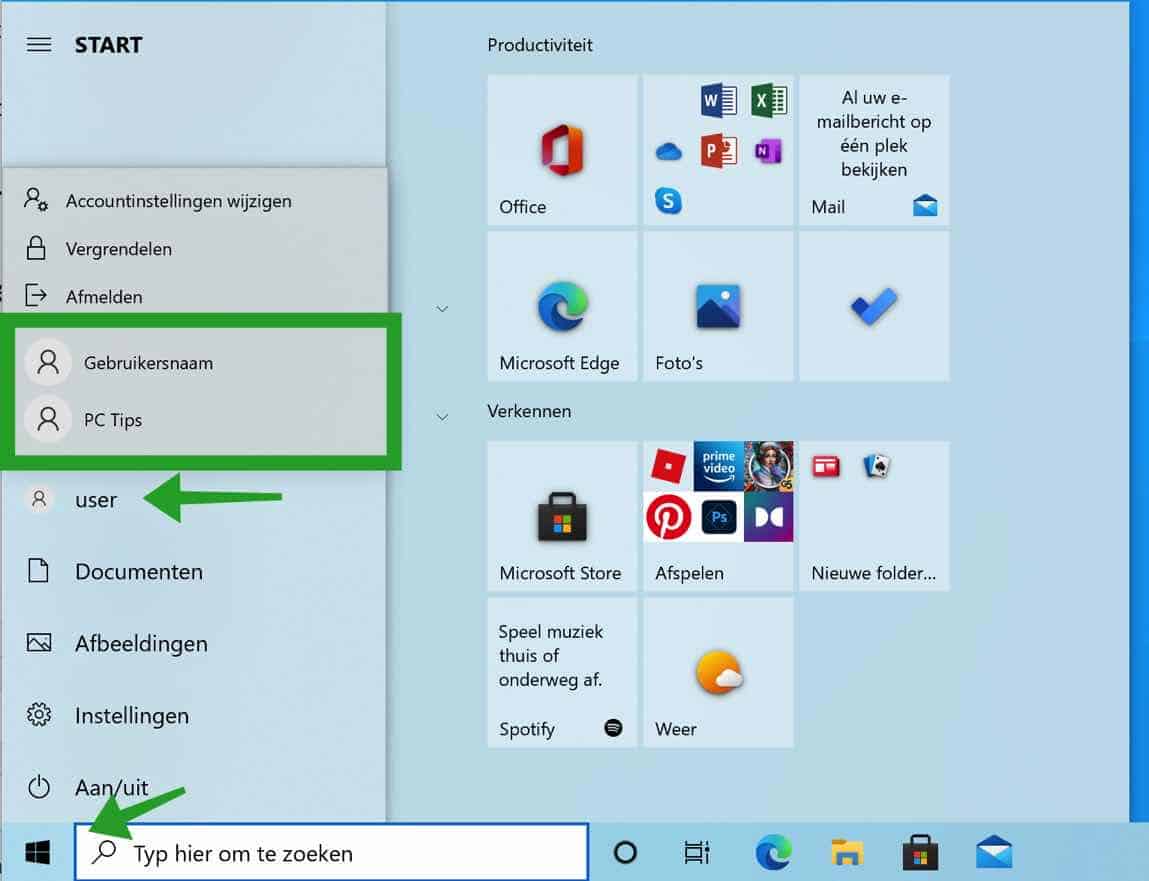Open the Weer weather app tile

click(716, 672)
